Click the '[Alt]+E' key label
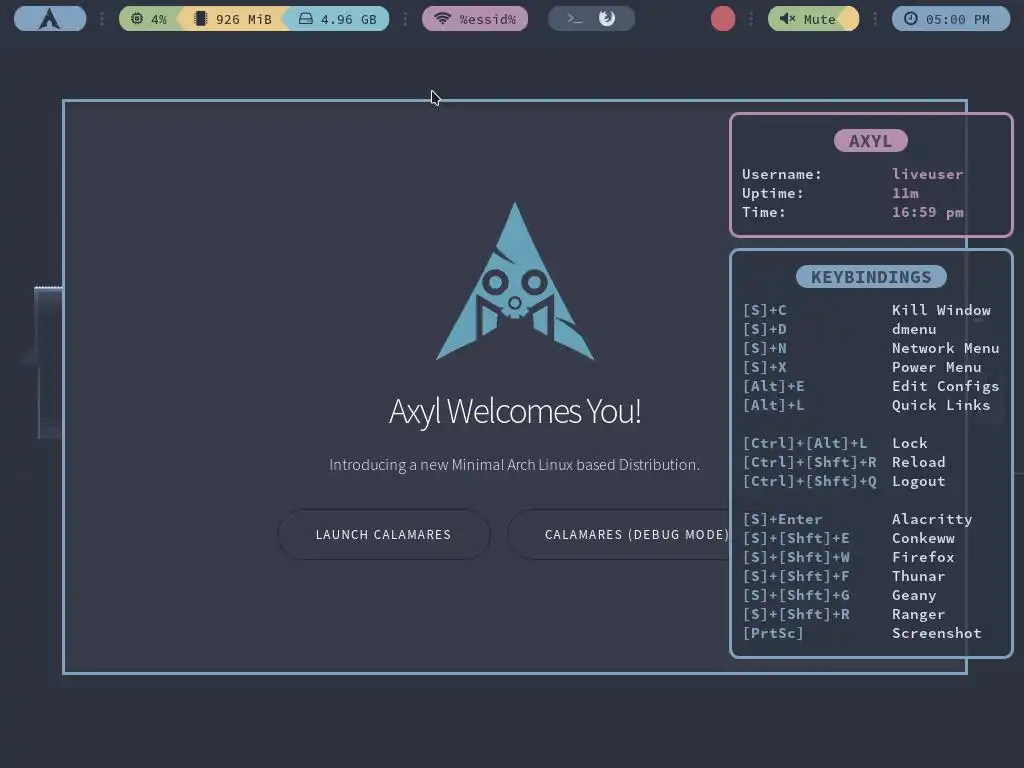 click(x=773, y=386)
